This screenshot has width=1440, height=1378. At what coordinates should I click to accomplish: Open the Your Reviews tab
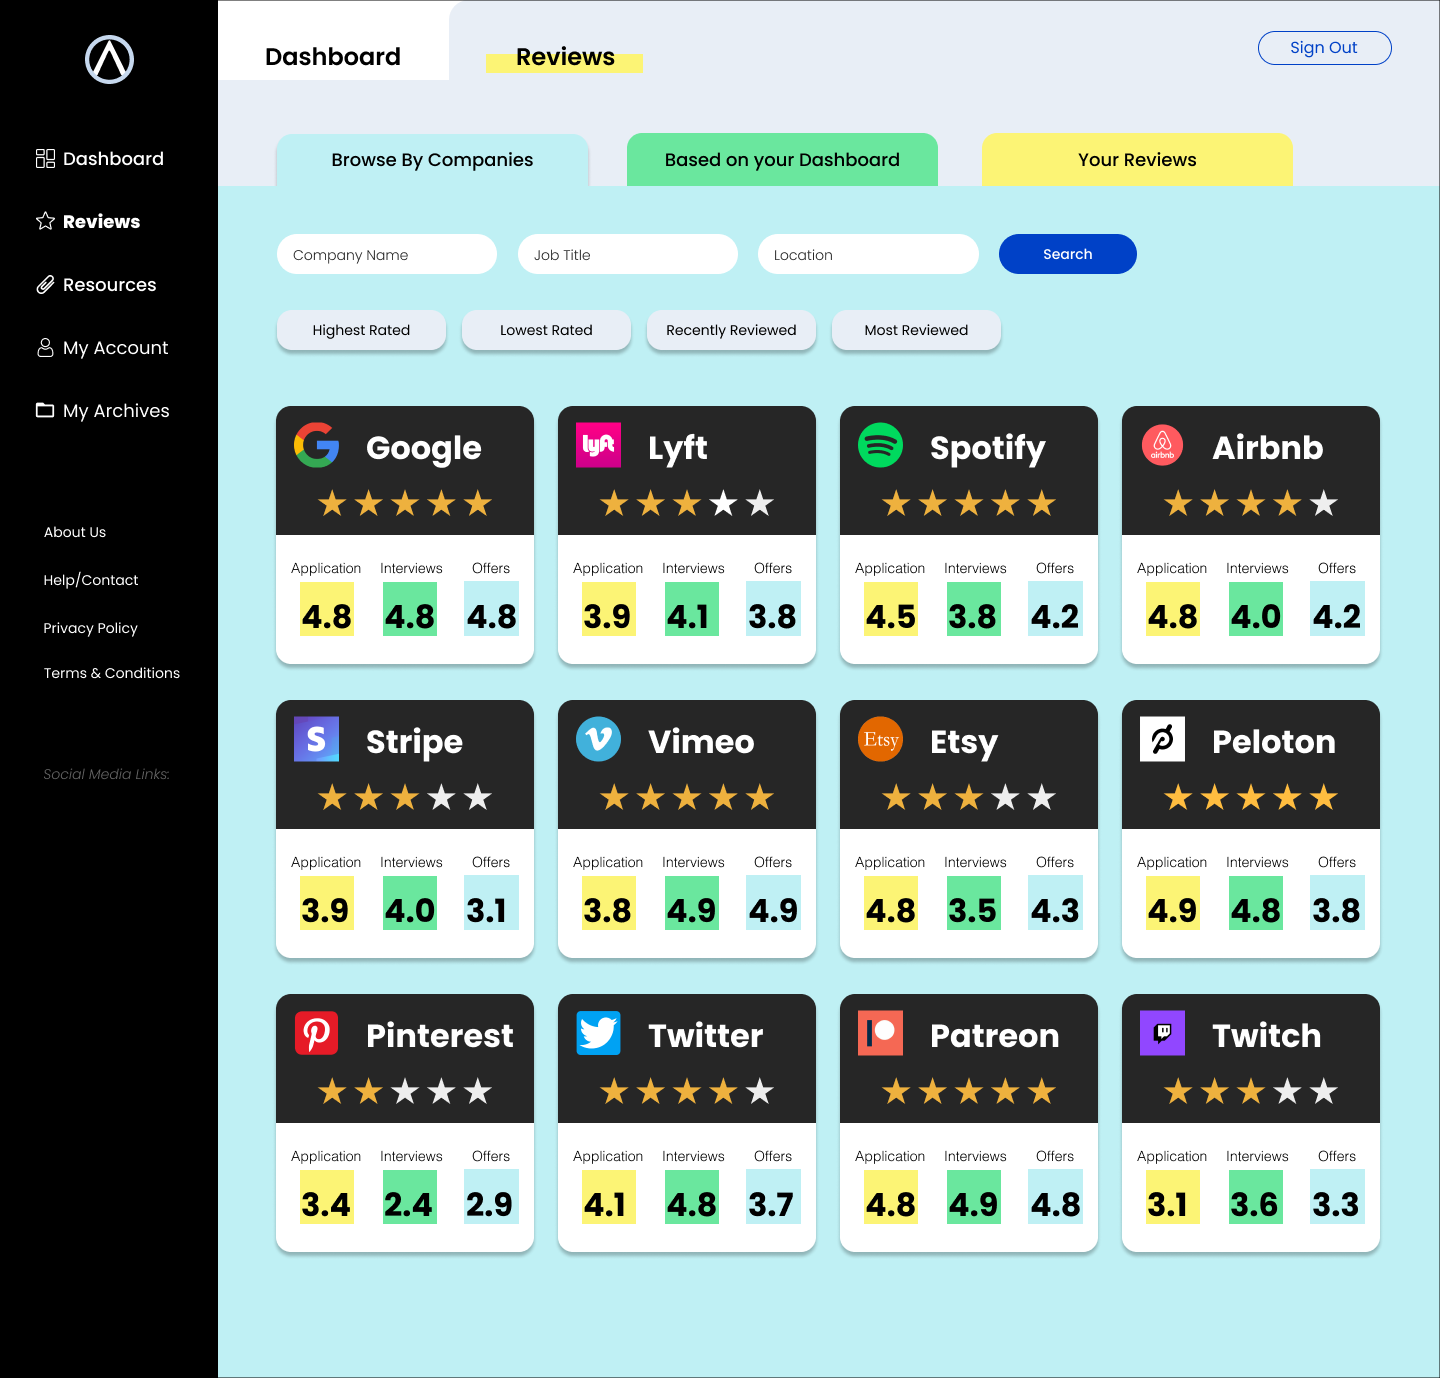(1137, 160)
